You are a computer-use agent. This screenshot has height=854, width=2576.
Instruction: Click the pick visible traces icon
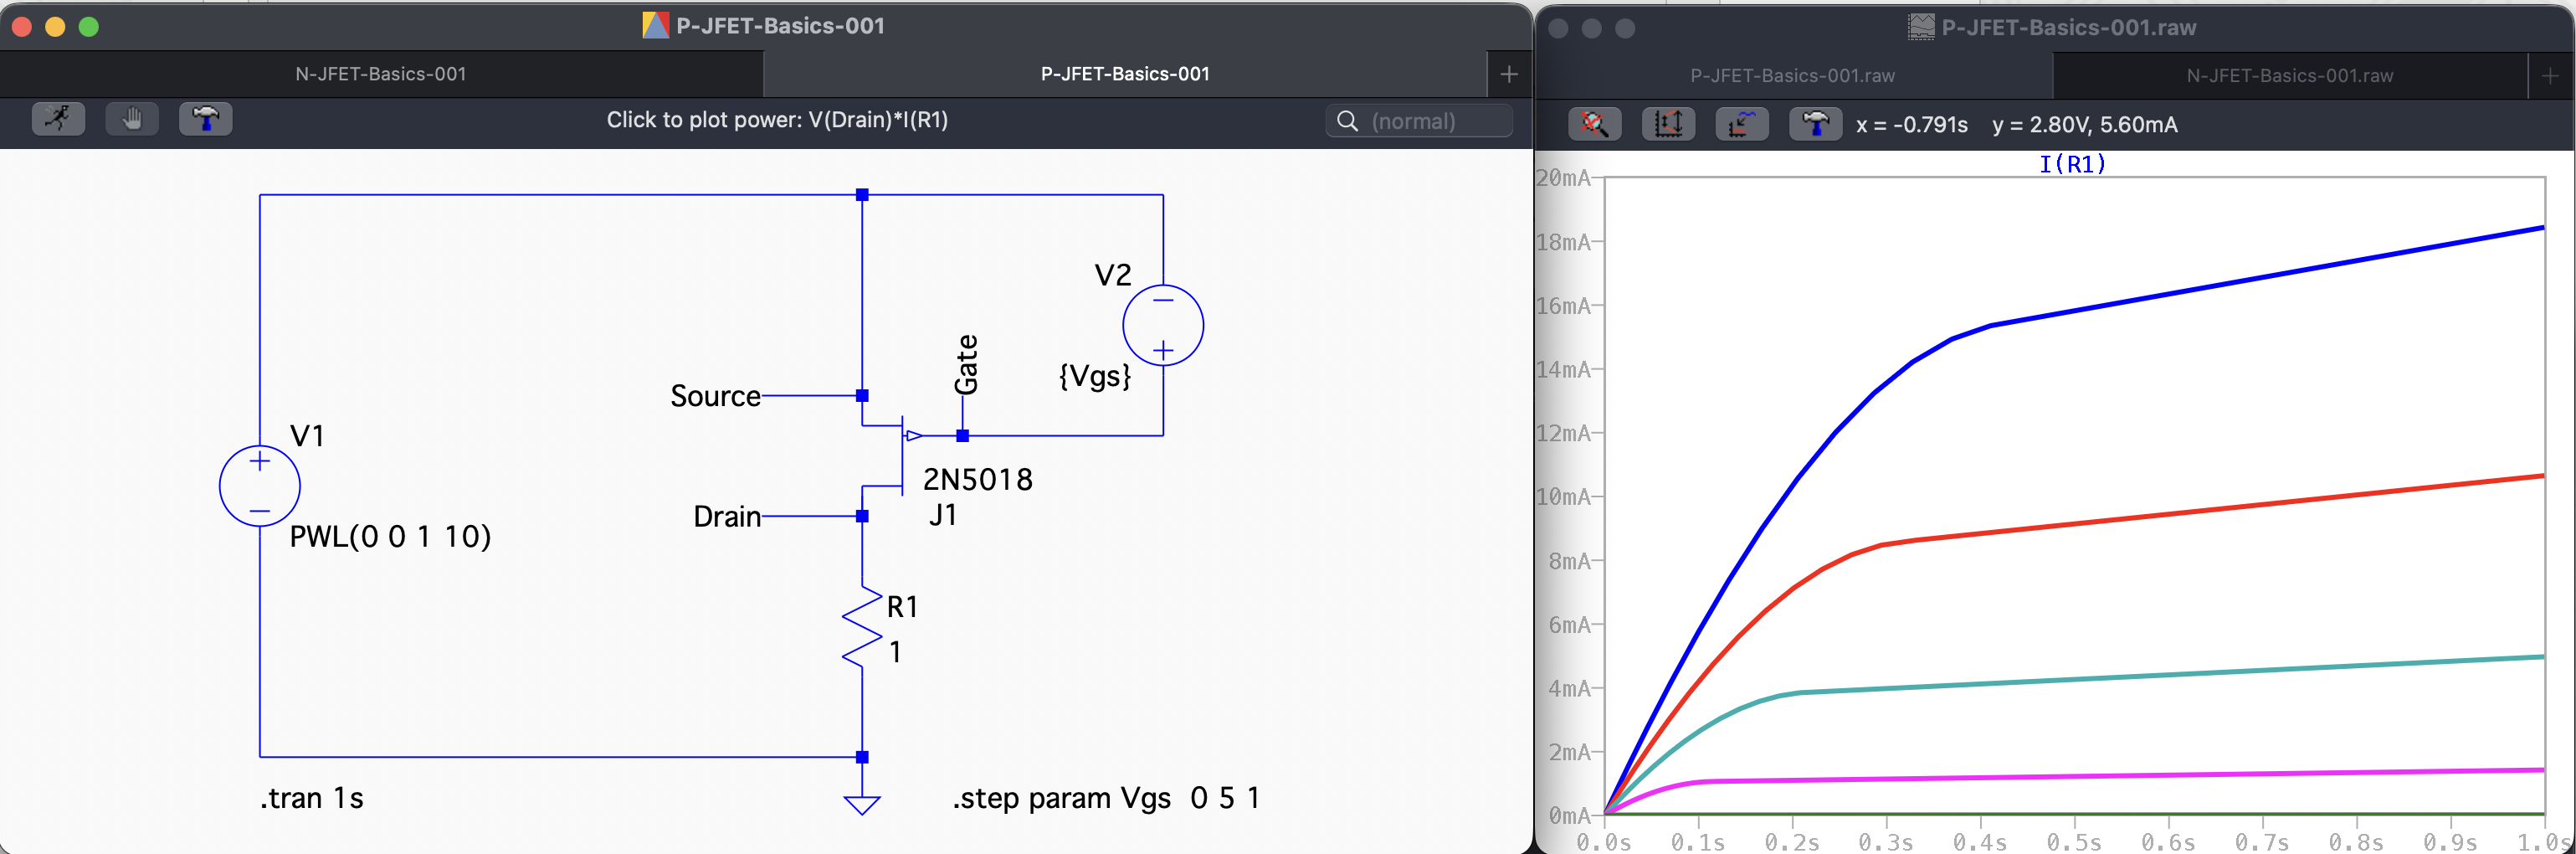[1742, 124]
